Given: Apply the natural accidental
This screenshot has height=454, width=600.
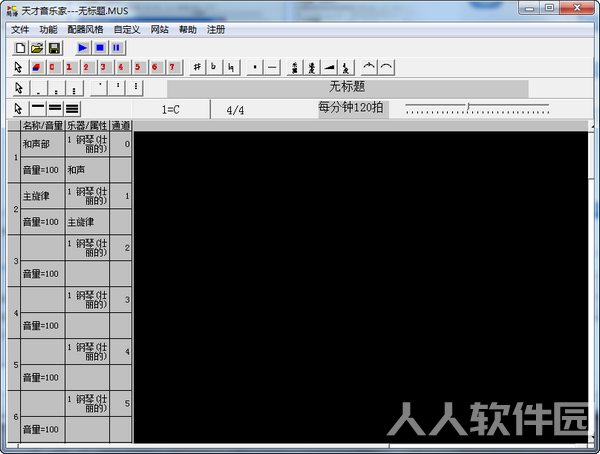Looking at the screenshot, I should point(231,68).
